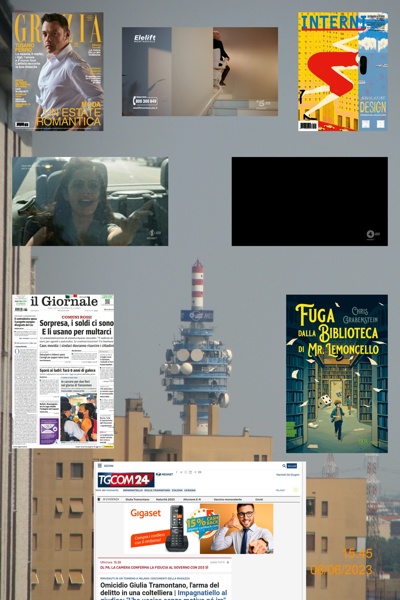Open the Grazia magazine cover thumbnail

(58, 72)
